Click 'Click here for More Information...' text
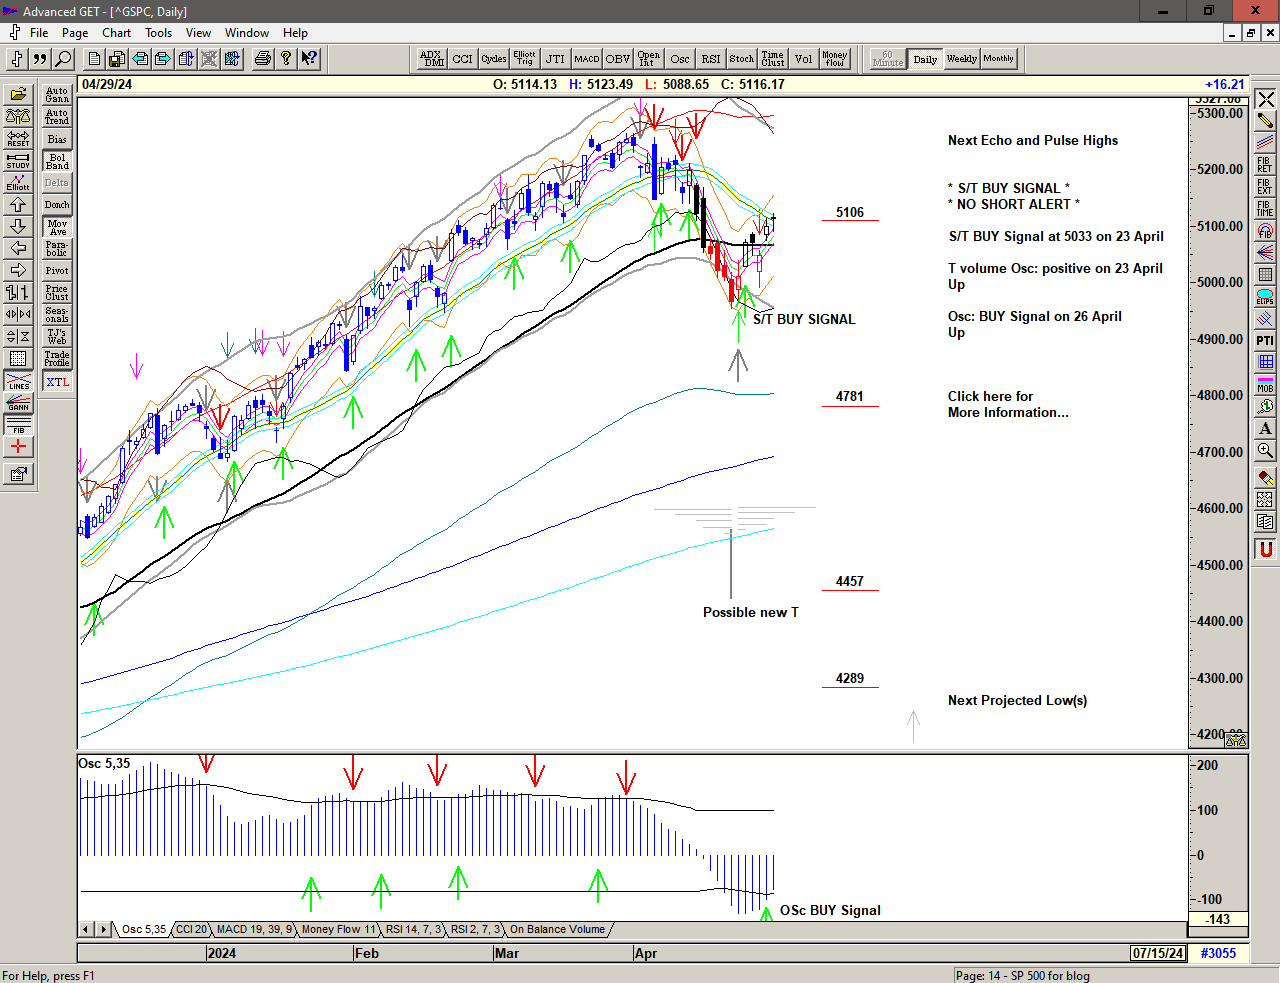 1007,404
